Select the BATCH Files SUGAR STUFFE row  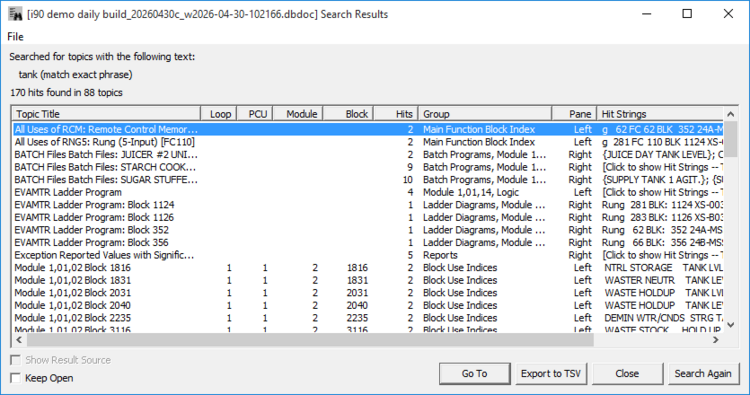tap(368, 180)
